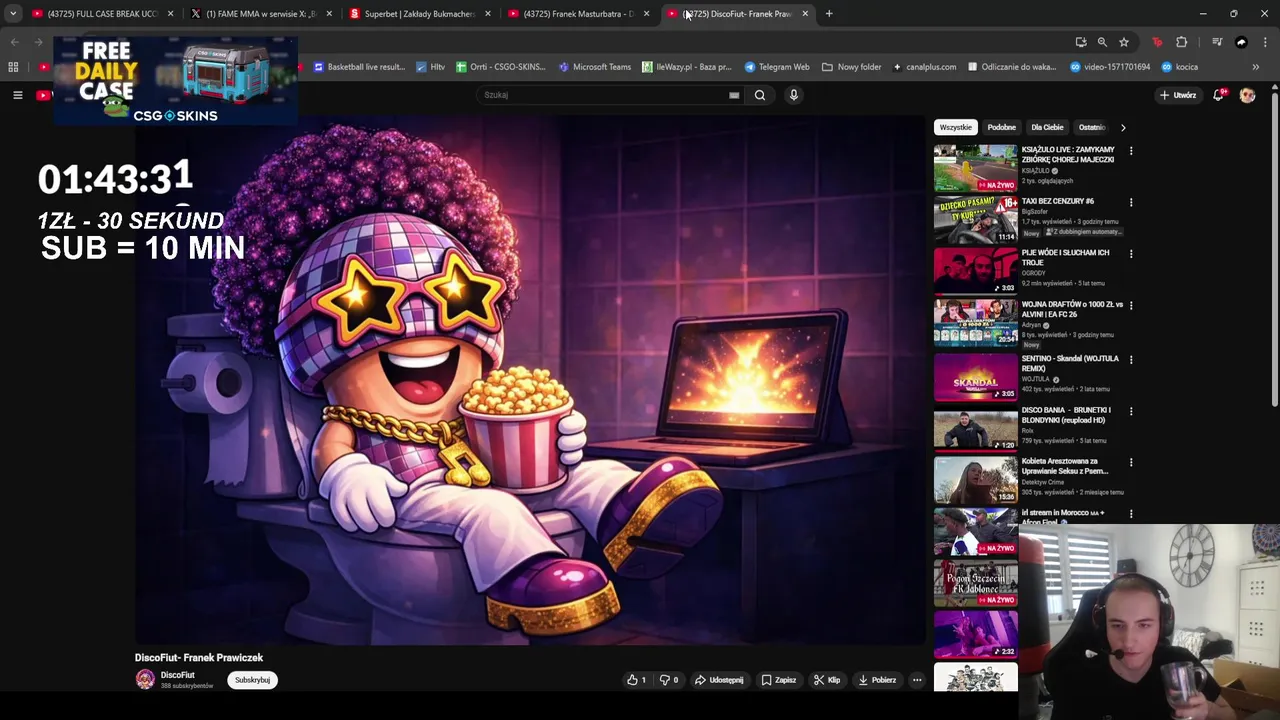The height and width of the screenshot is (720, 1280).
Task: Select the Wszystkie filter chip
Action: (x=955, y=127)
